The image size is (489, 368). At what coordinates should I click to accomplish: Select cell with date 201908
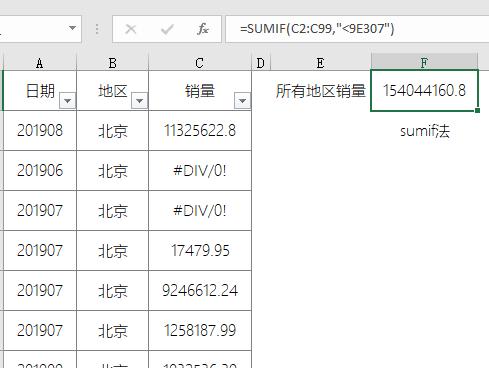click(40, 131)
